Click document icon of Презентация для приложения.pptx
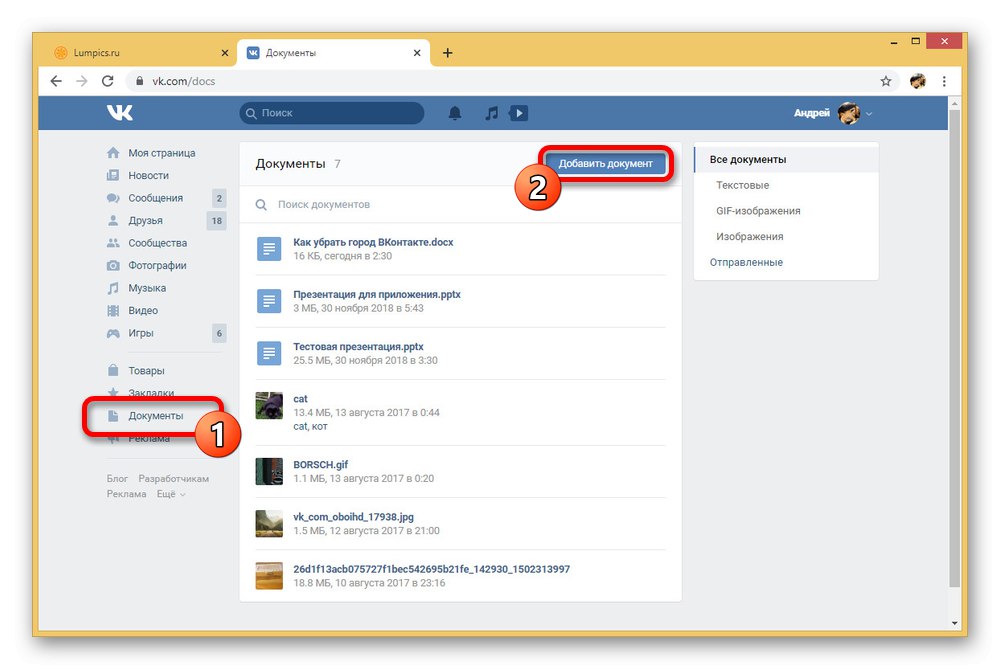 click(x=269, y=301)
